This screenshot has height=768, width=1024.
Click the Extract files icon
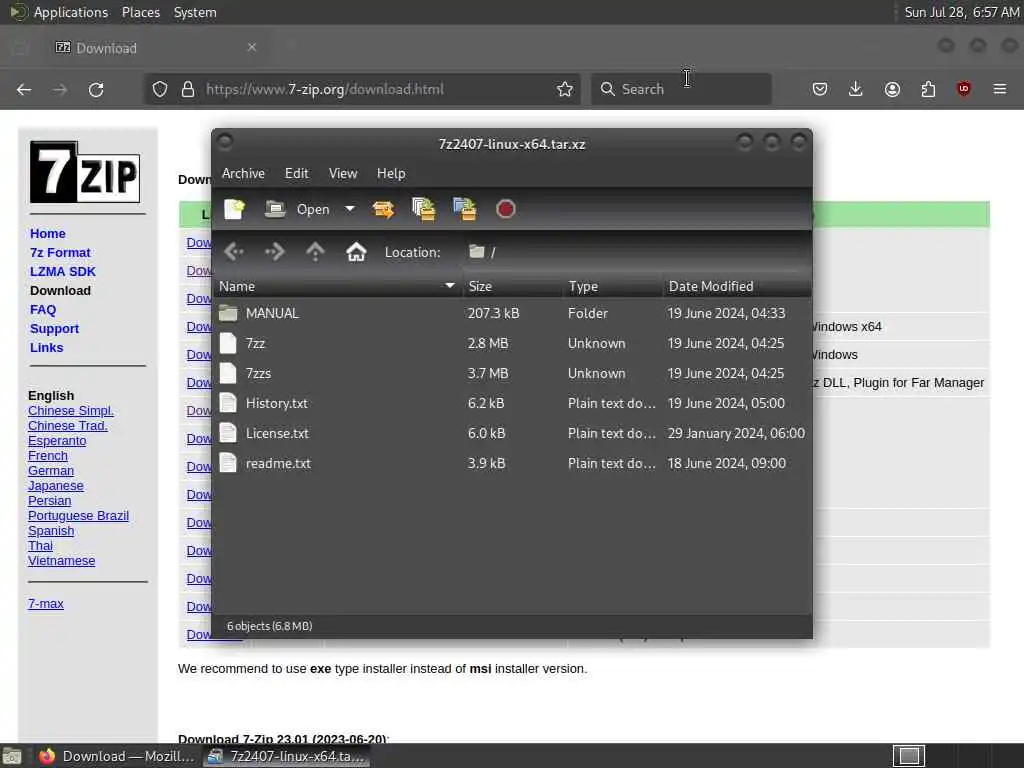click(383, 209)
